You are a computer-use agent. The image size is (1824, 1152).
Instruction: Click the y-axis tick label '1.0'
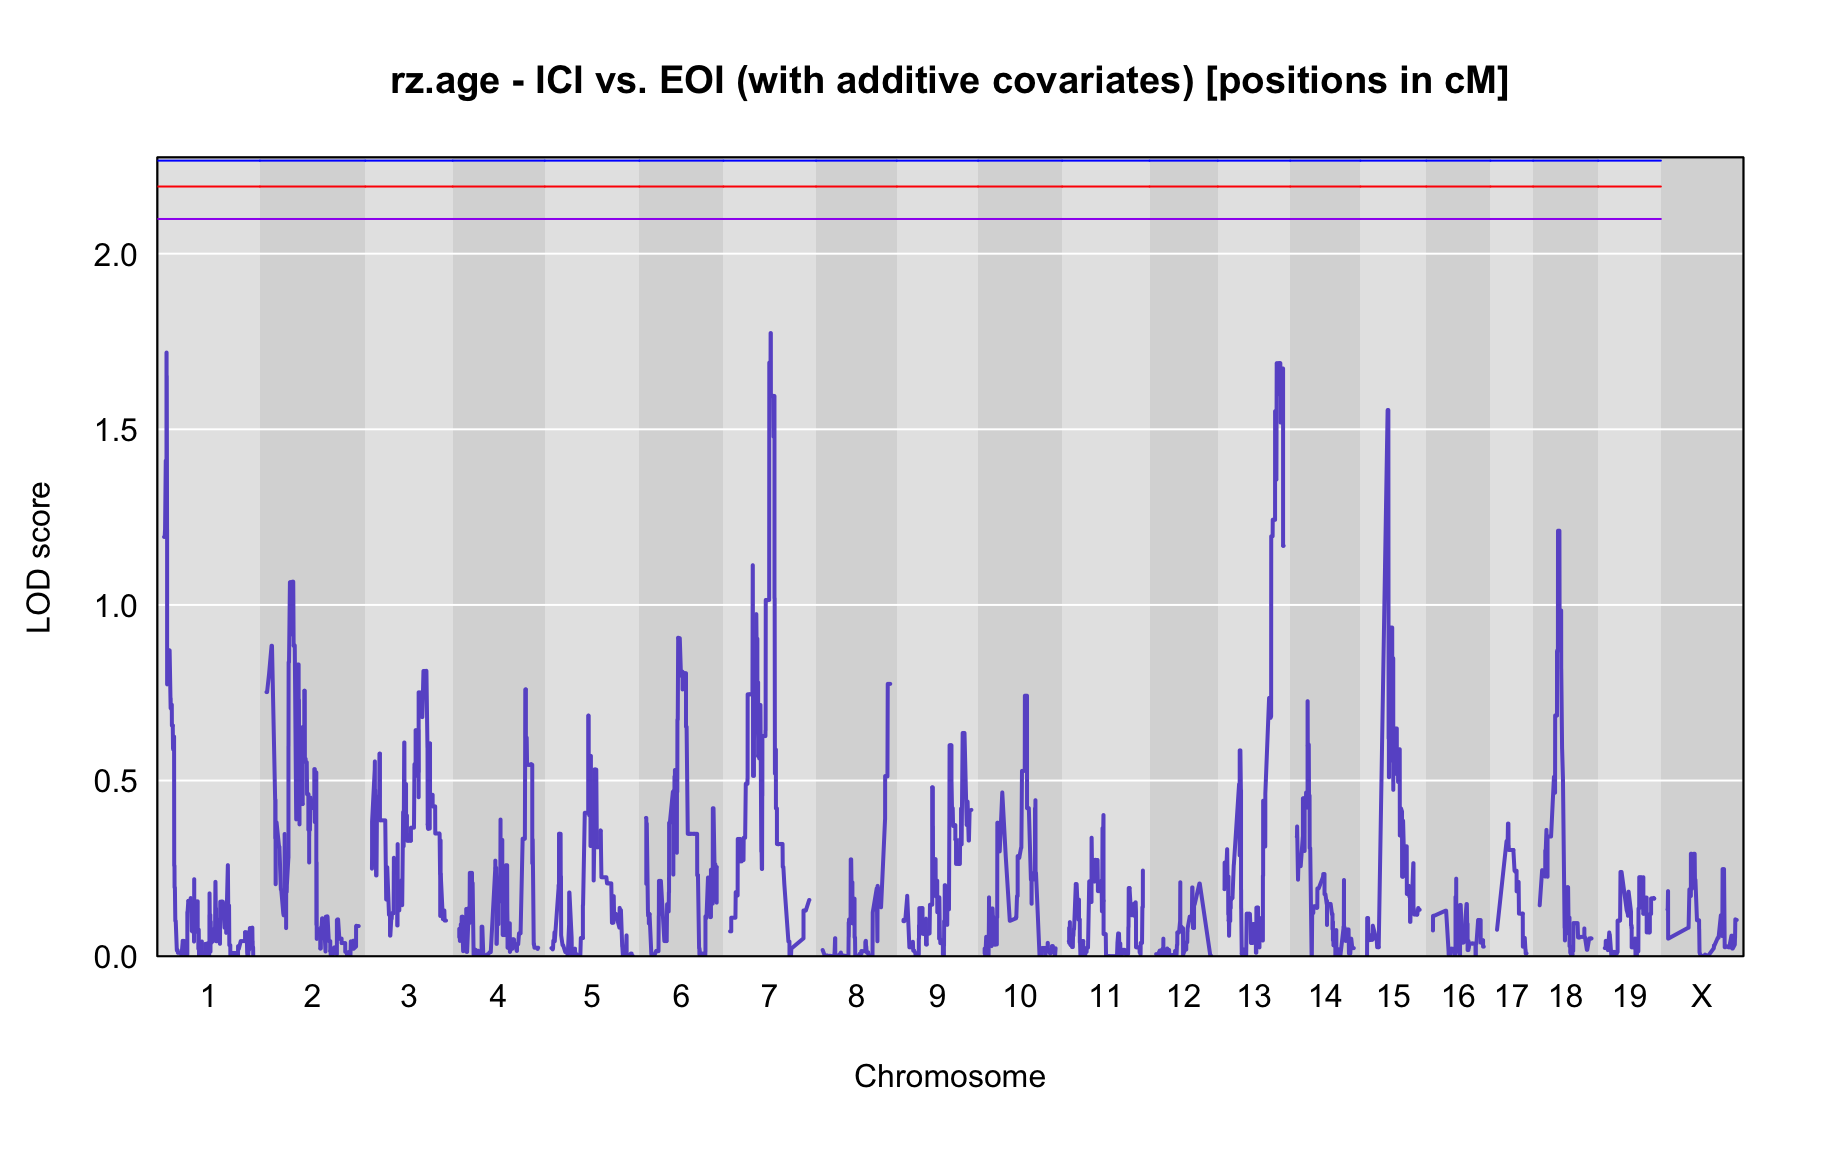tap(115, 606)
